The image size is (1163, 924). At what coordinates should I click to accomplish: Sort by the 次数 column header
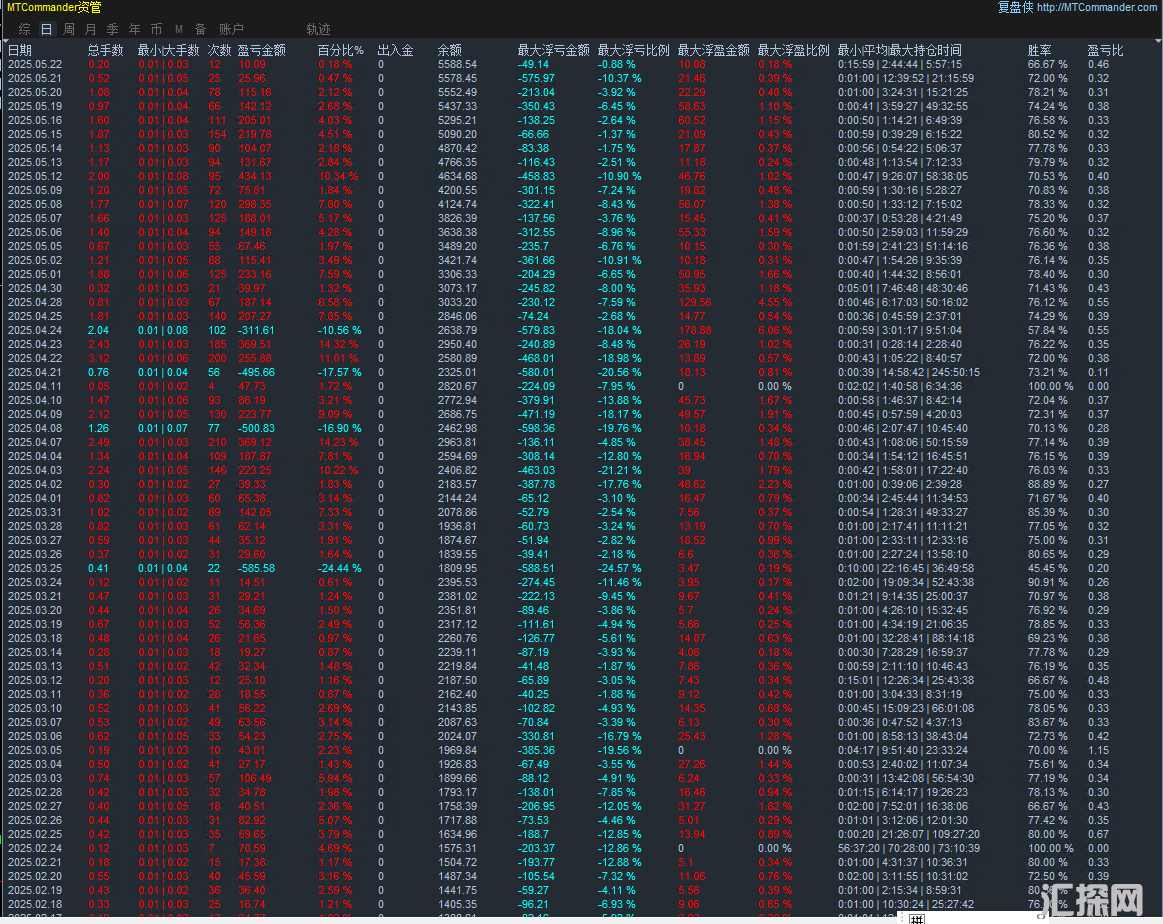[x=220, y=50]
